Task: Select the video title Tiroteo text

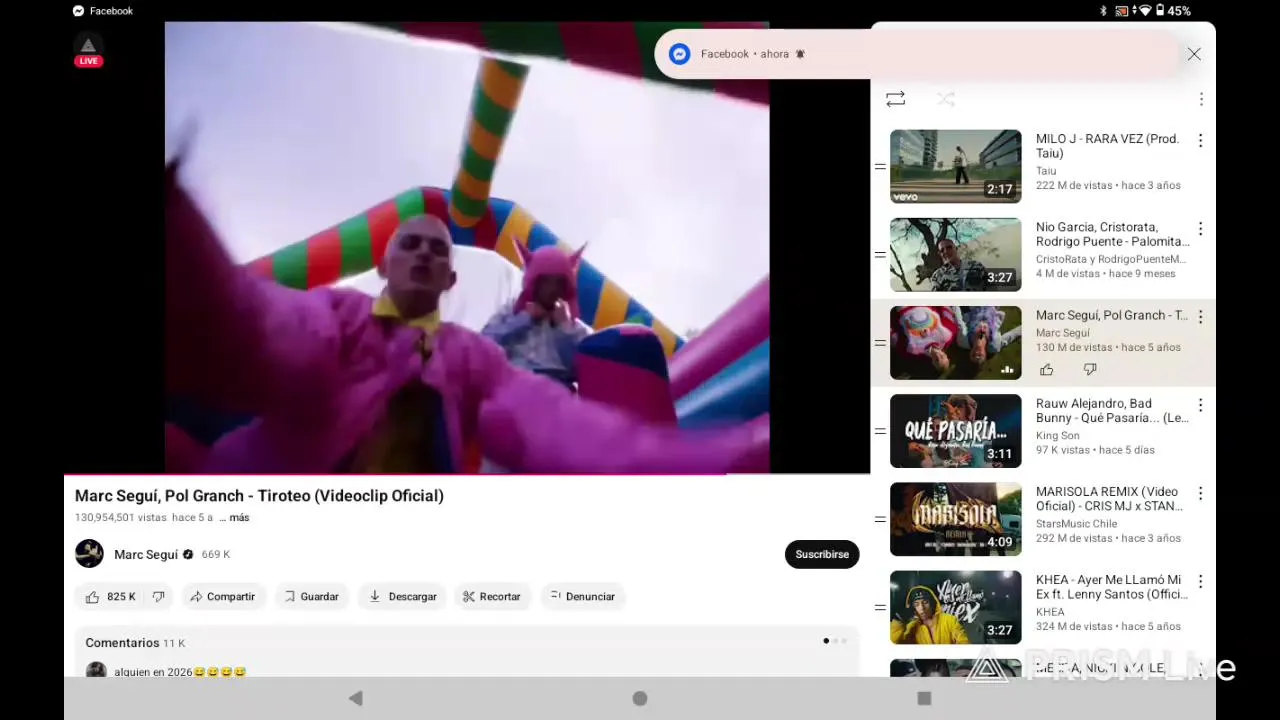Action: coord(259,496)
